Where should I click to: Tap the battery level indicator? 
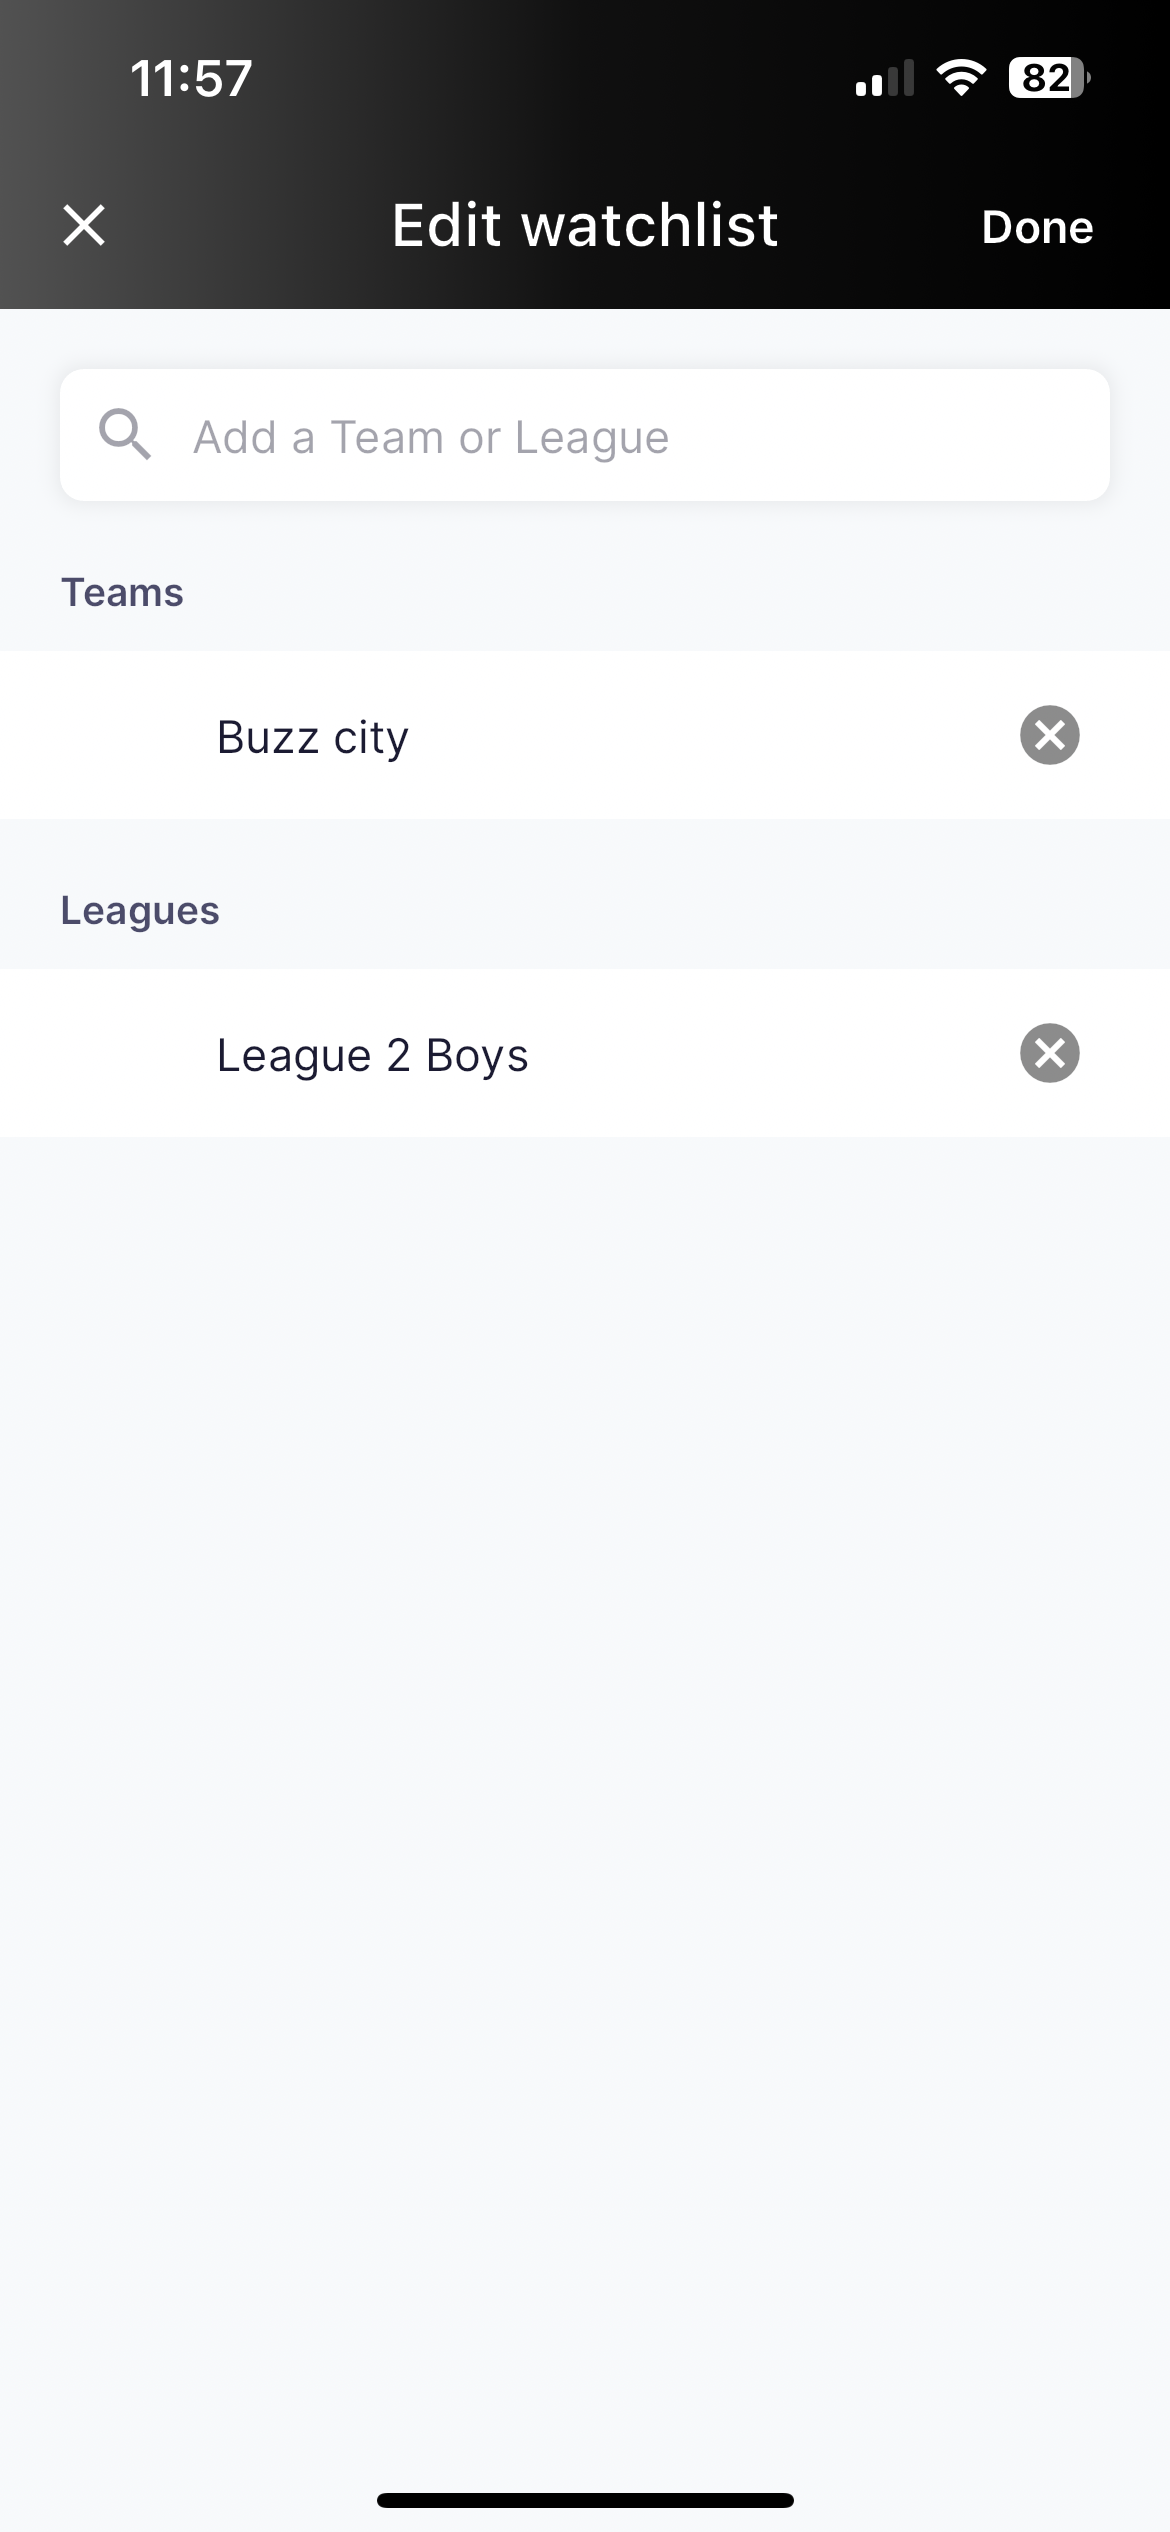click(x=1049, y=77)
